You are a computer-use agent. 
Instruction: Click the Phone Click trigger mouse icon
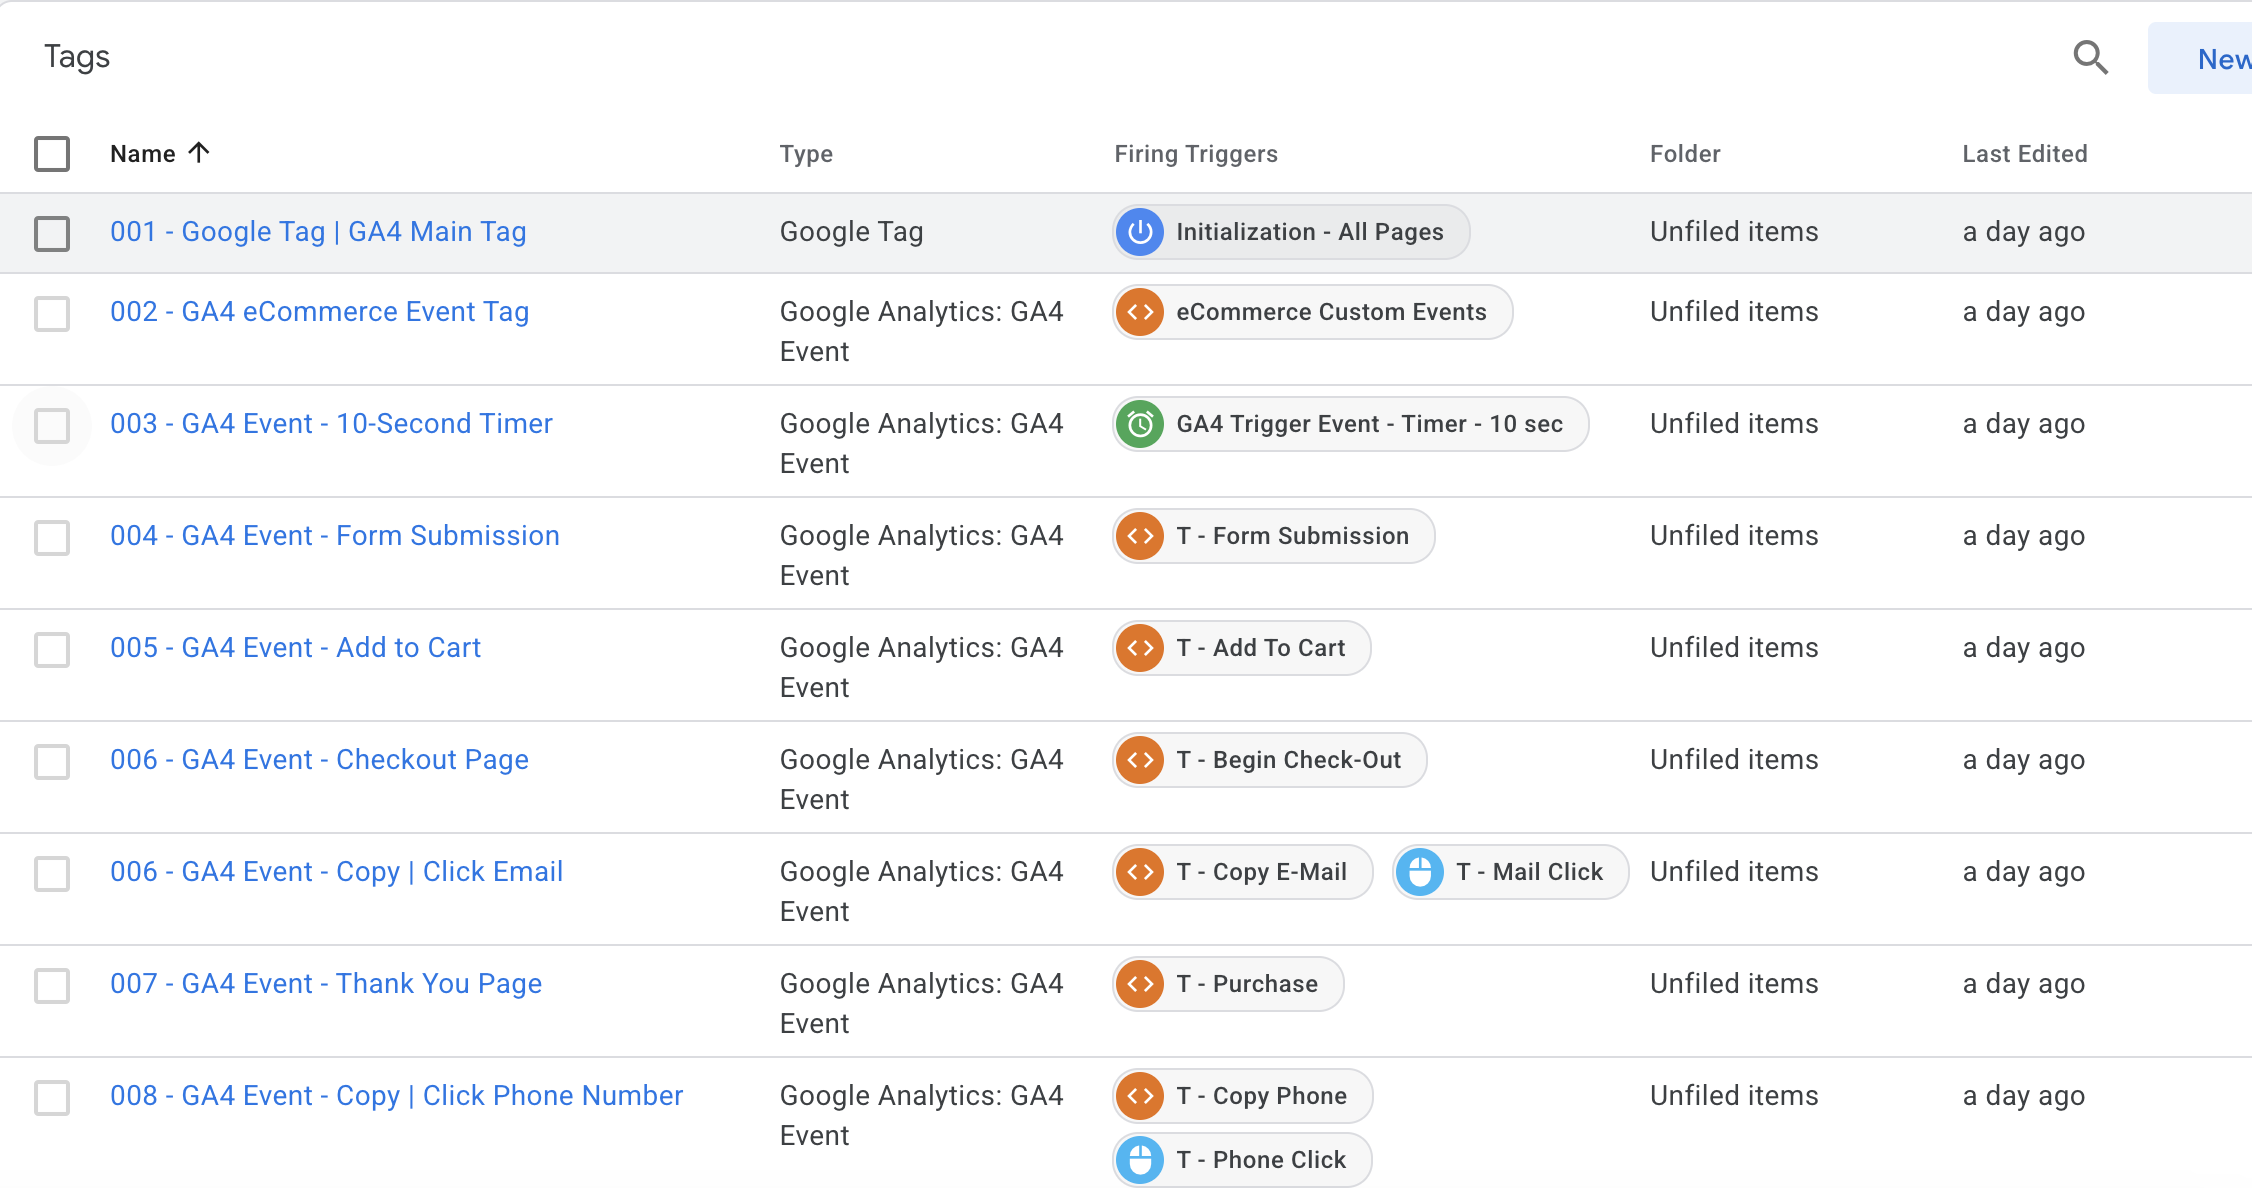(x=1140, y=1160)
